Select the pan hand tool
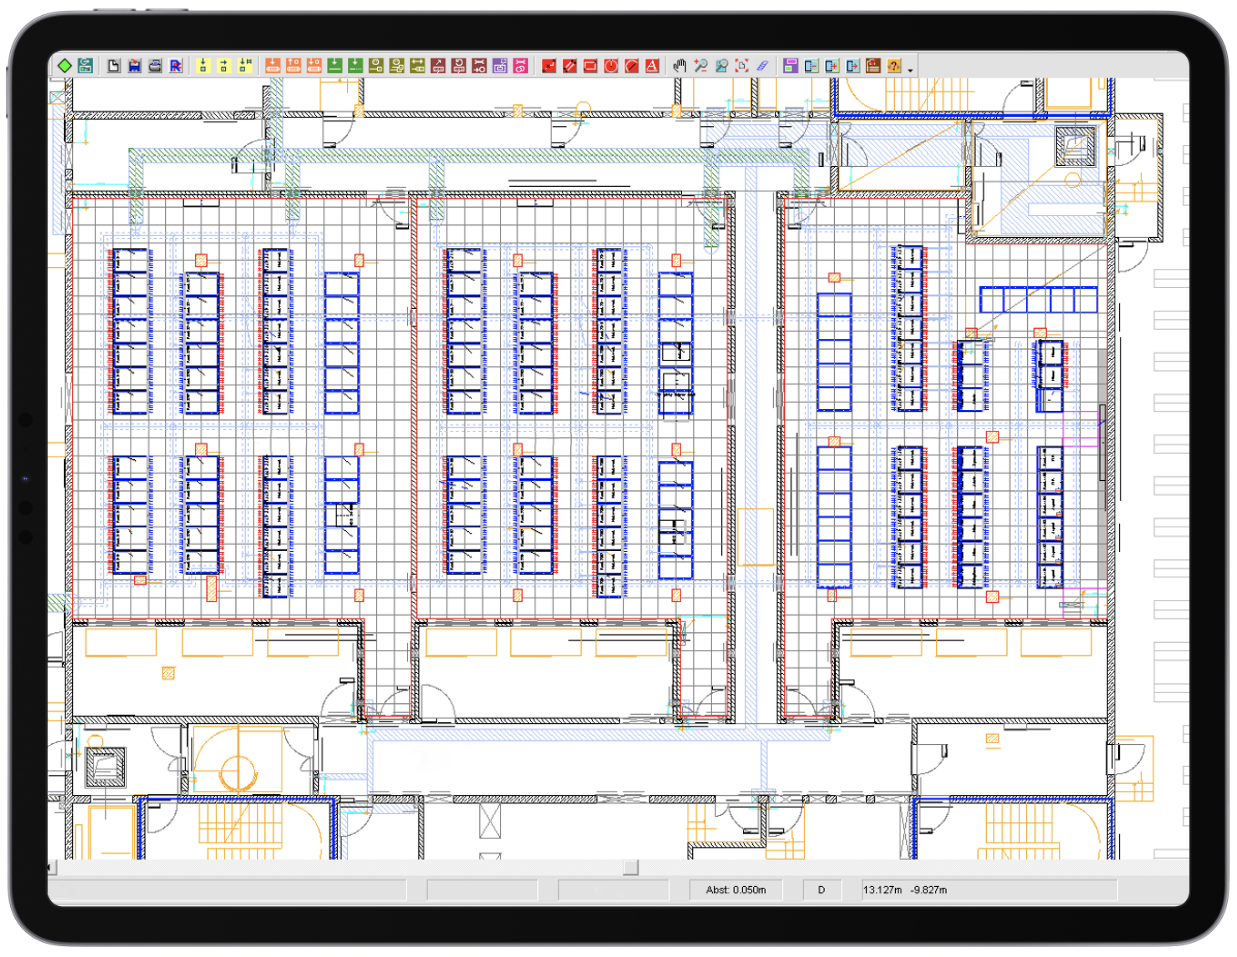Viewport: 1237px width, 957px height. (x=680, y=66)
